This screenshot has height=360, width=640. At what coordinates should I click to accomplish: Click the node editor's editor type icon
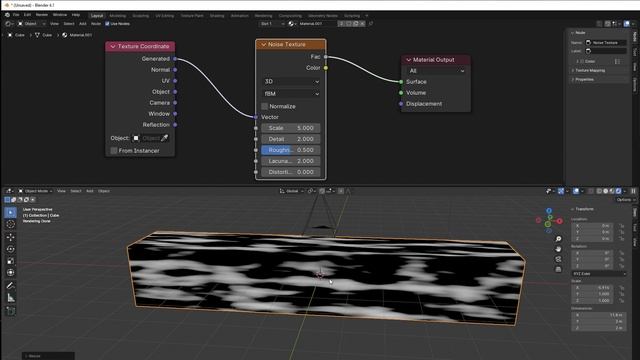(8, 24)
